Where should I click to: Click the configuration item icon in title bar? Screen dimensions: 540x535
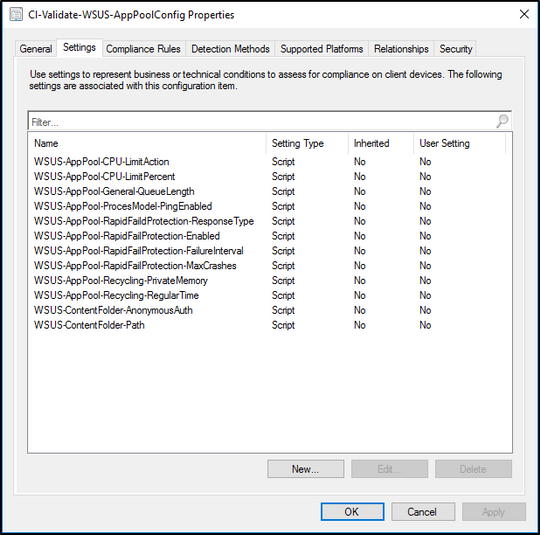[16, 15]
